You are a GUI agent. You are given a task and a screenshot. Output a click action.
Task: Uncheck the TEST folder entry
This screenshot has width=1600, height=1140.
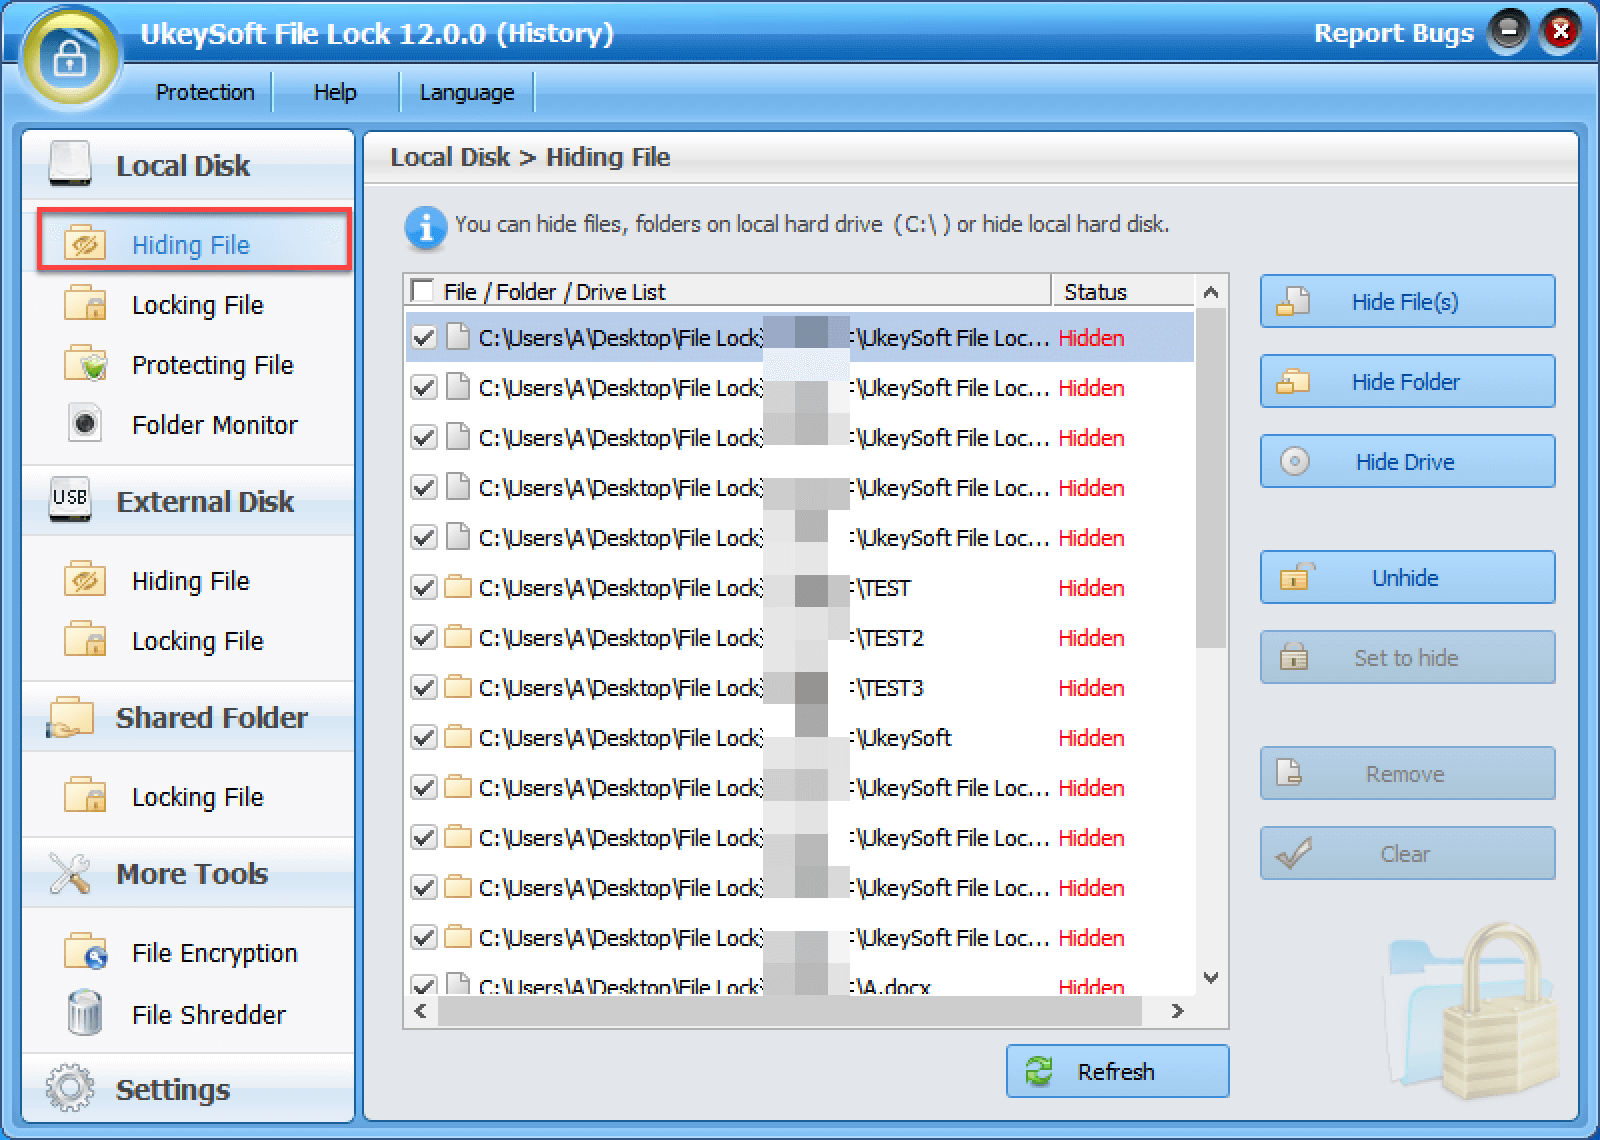pos(423,588)
